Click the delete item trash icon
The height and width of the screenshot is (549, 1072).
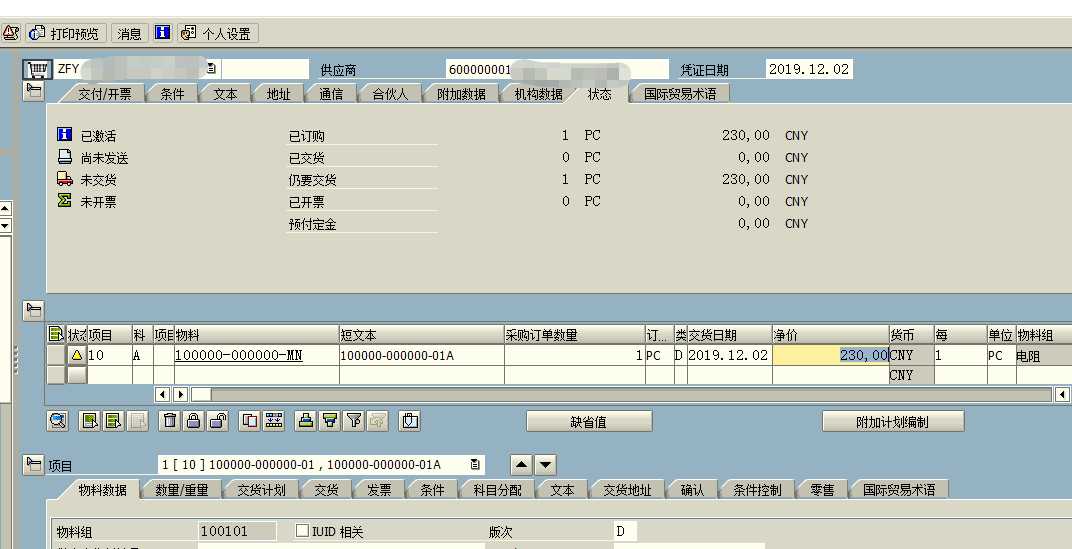[x=170, y=420]
